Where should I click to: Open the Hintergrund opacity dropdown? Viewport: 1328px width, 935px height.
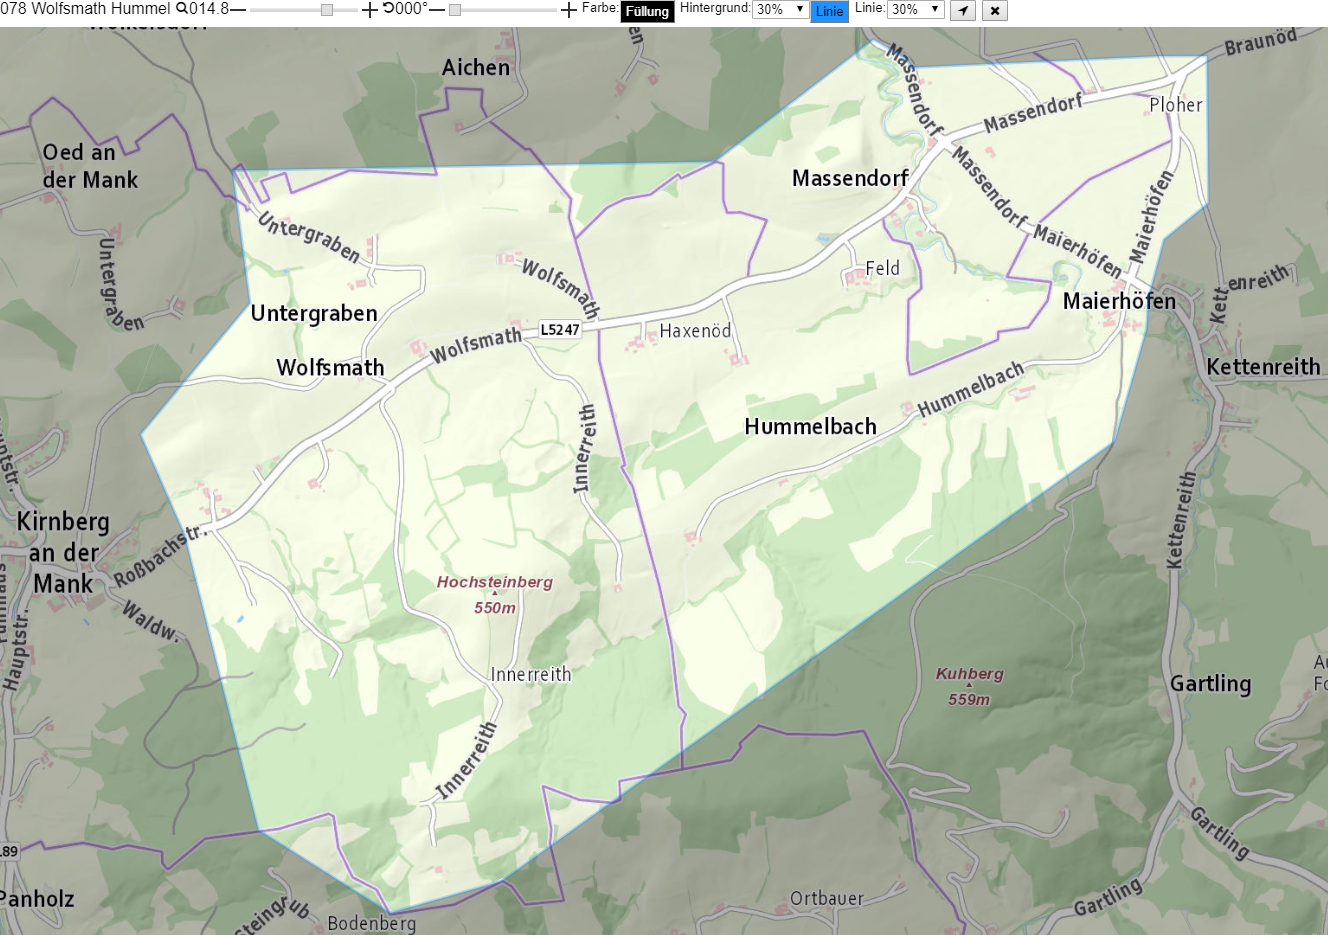[780, 9]
